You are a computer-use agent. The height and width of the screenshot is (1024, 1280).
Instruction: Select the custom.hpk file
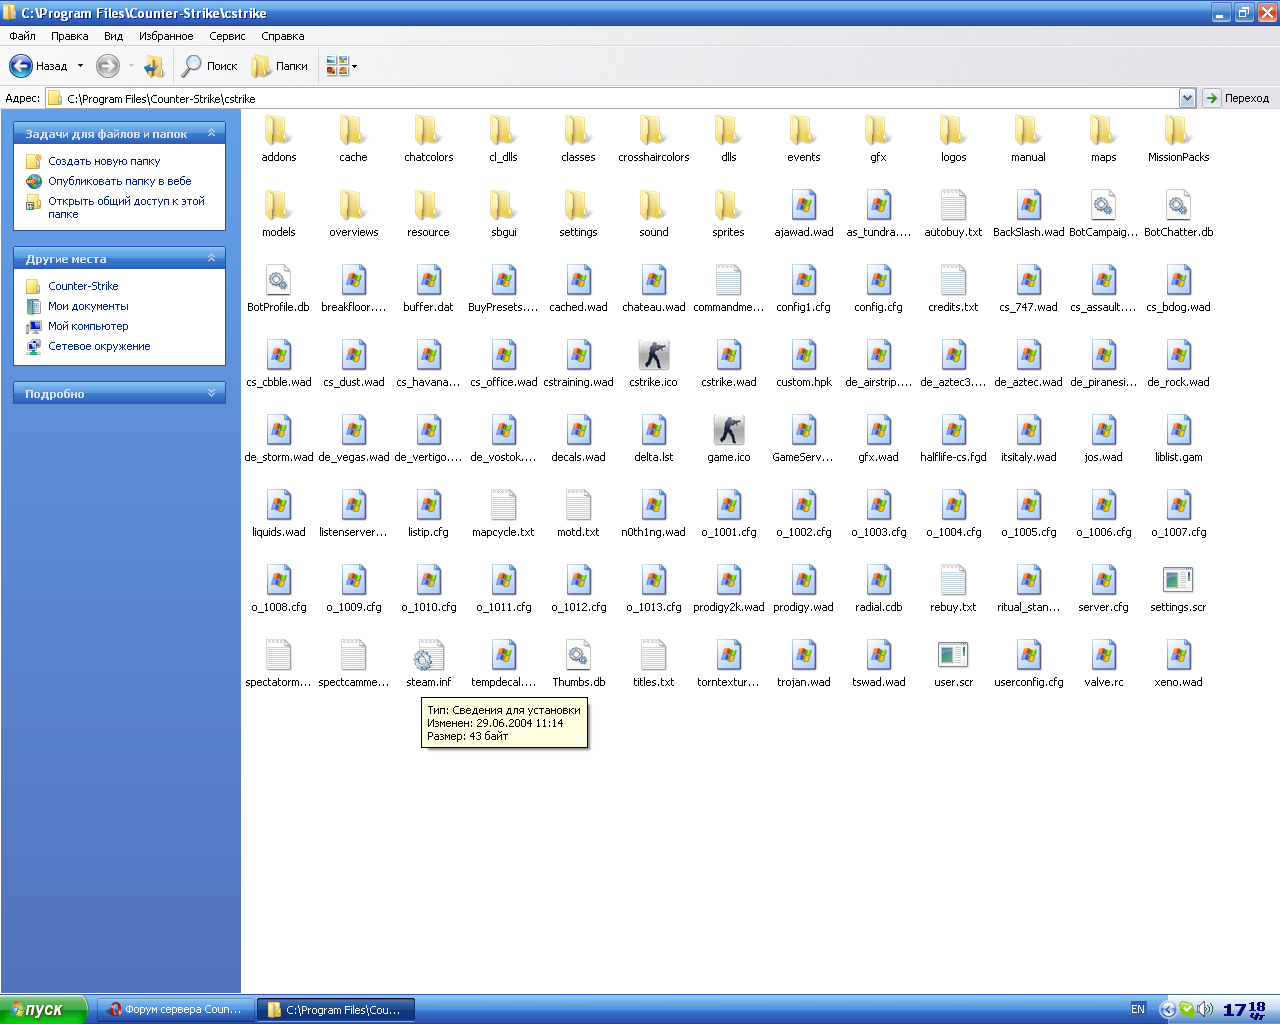pos(804,364)
